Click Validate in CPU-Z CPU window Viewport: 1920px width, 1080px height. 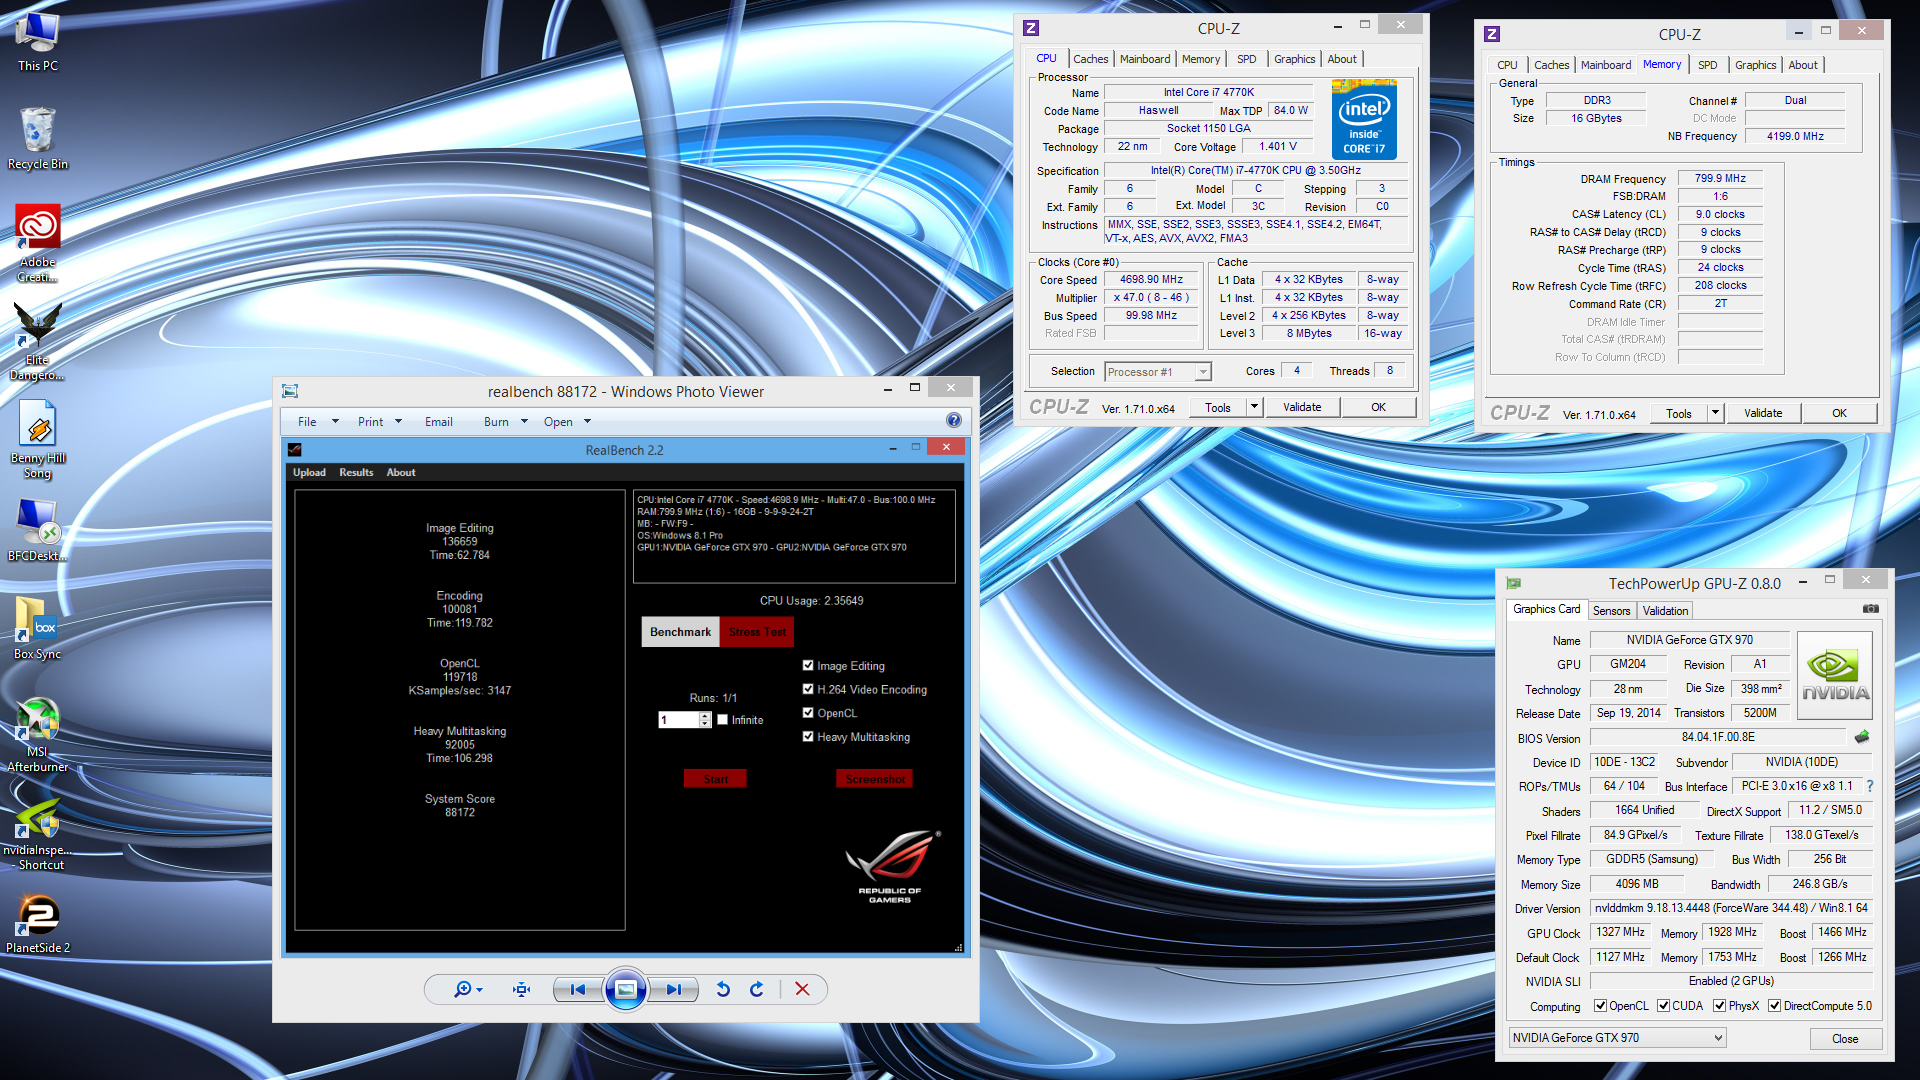[x=1302, y=407]
